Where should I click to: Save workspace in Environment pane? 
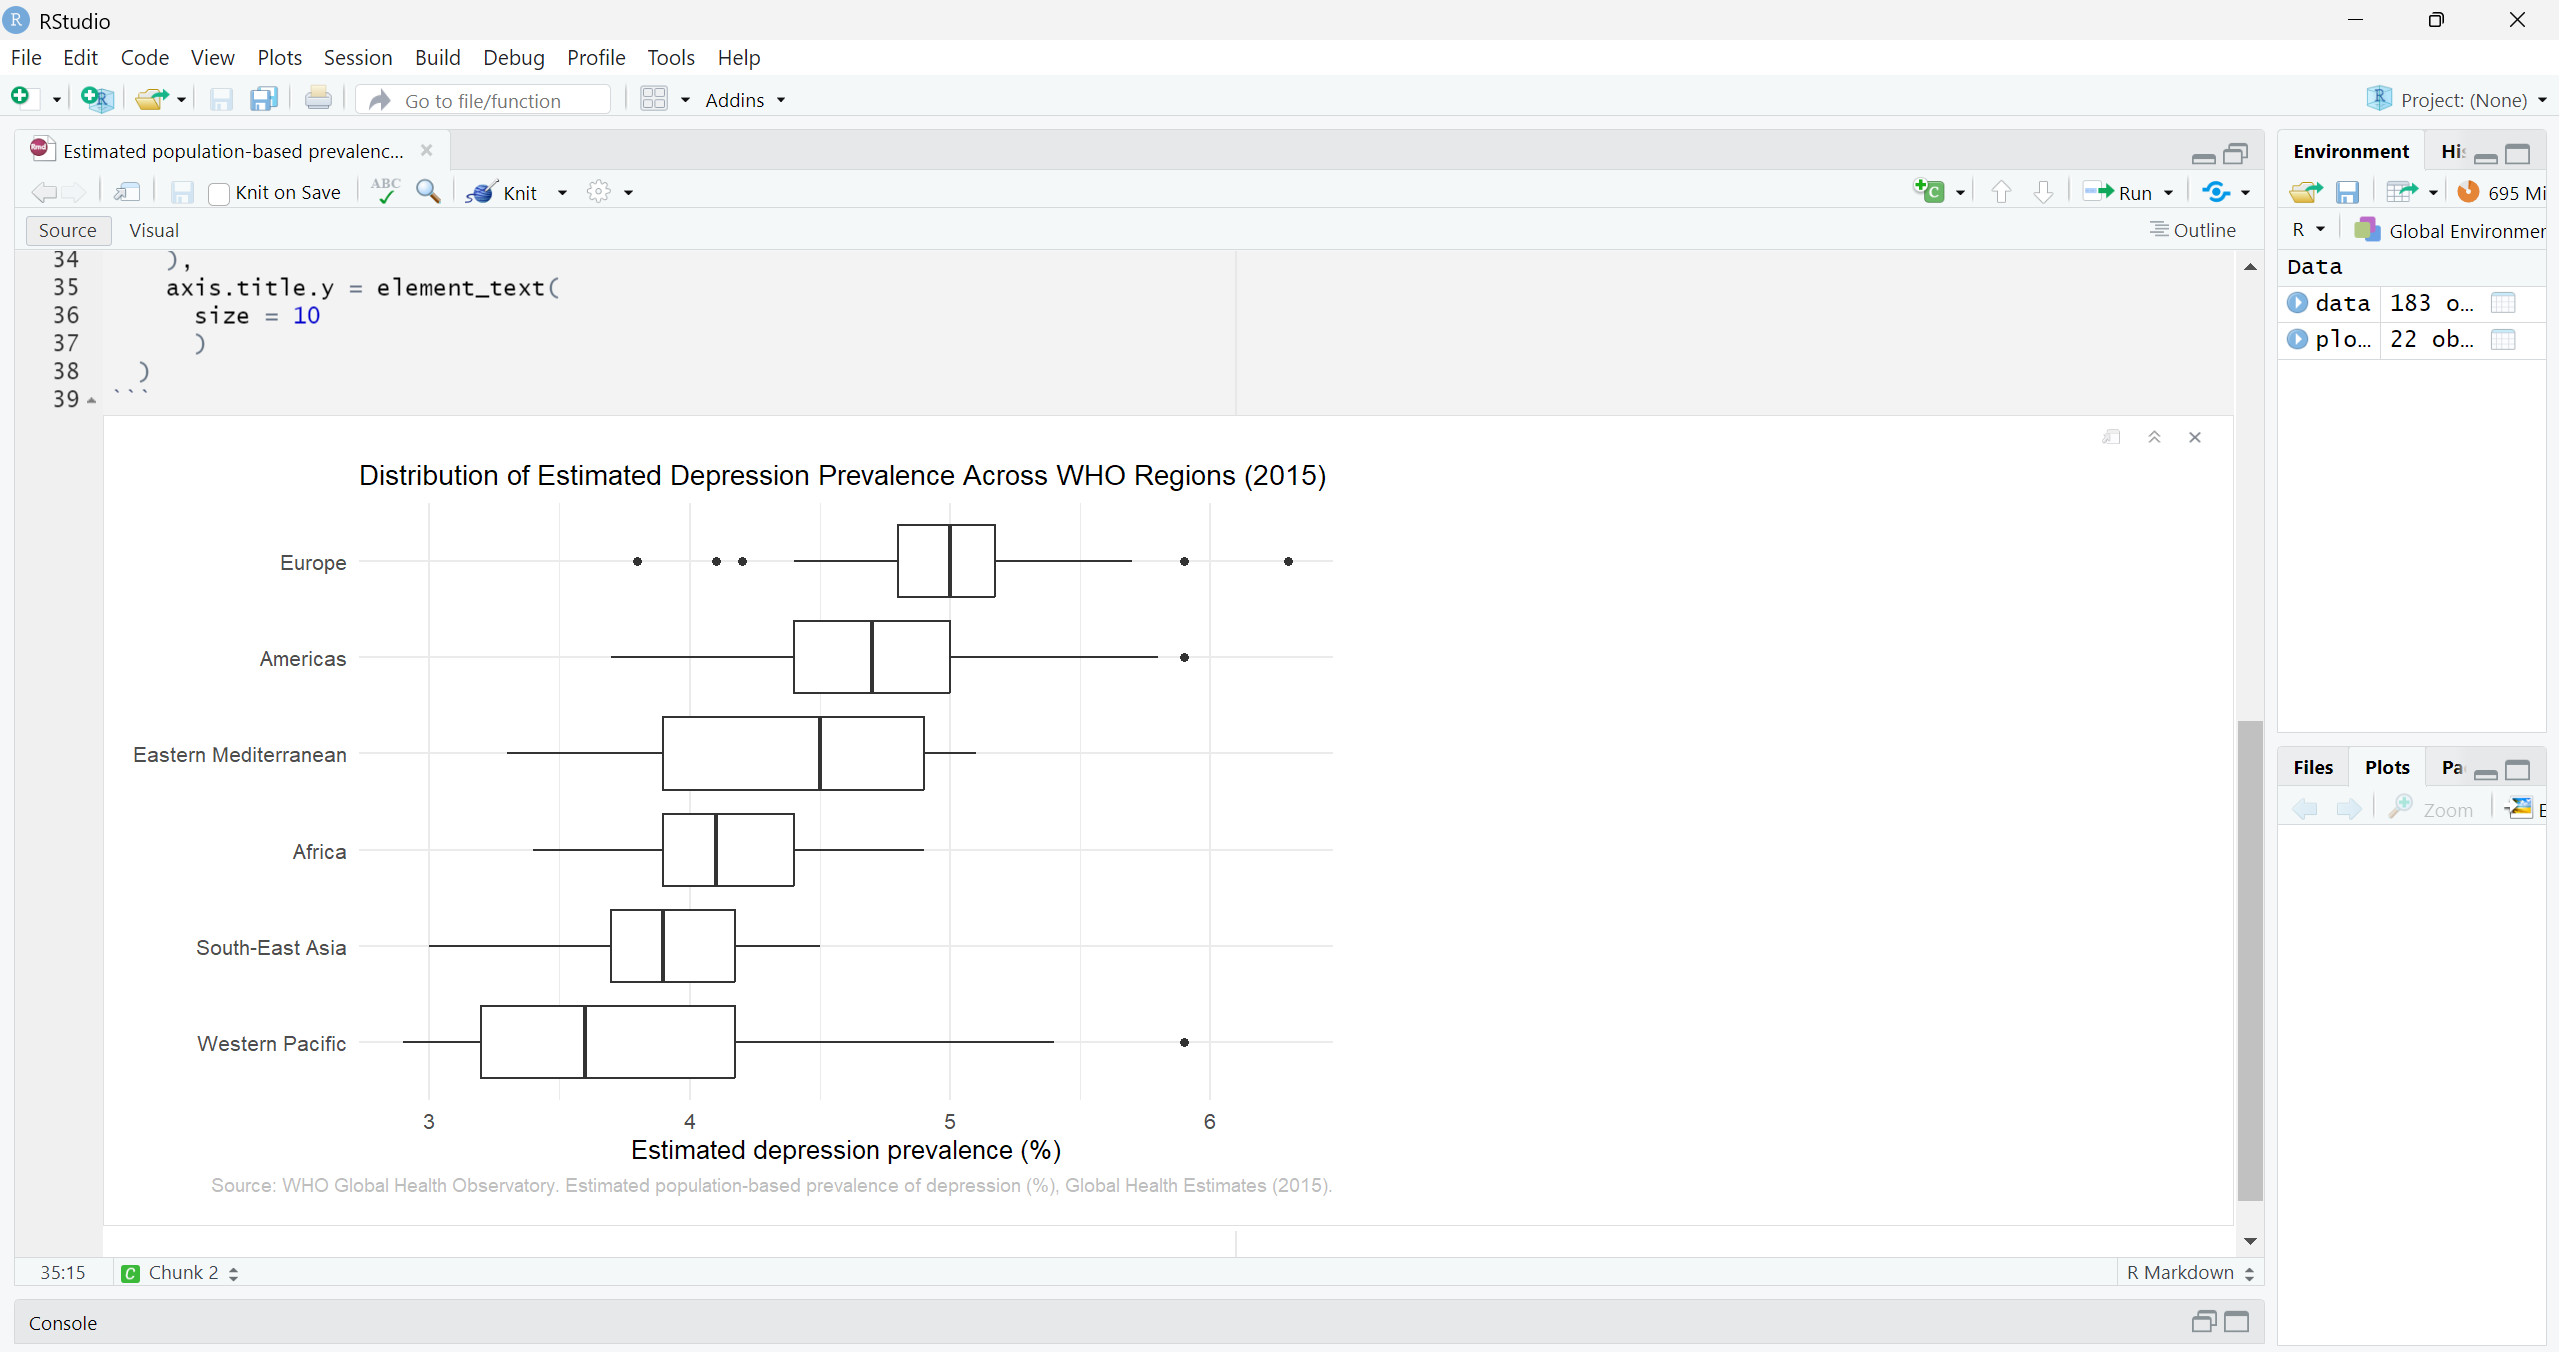(x=2348, y=192)
